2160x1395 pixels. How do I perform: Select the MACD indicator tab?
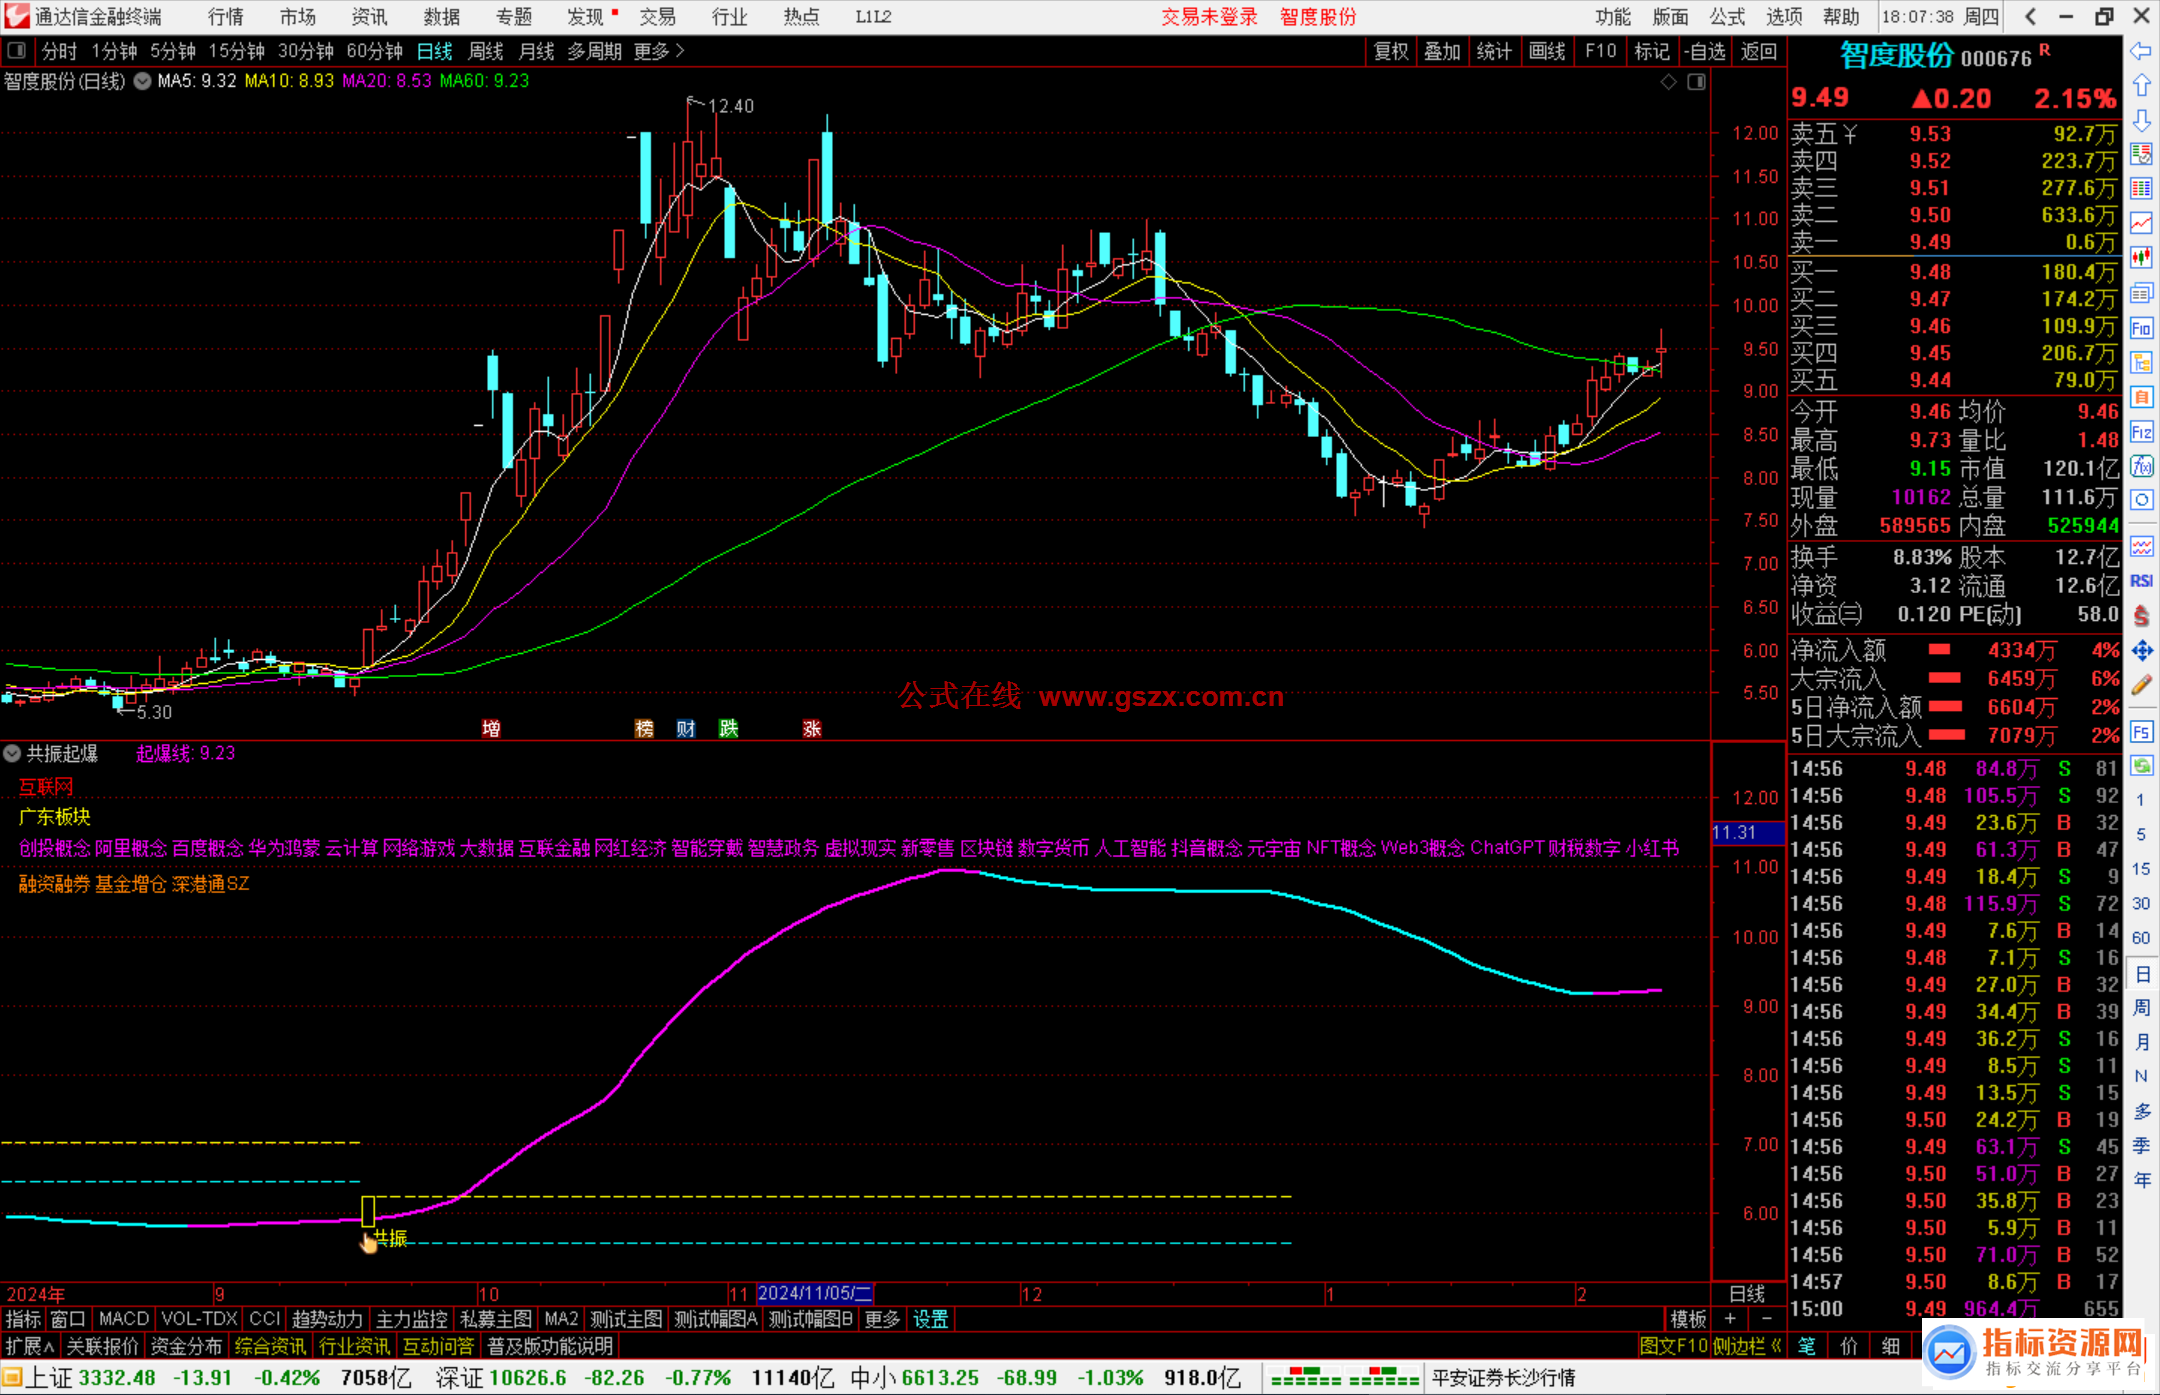[x=123, y=1319]
